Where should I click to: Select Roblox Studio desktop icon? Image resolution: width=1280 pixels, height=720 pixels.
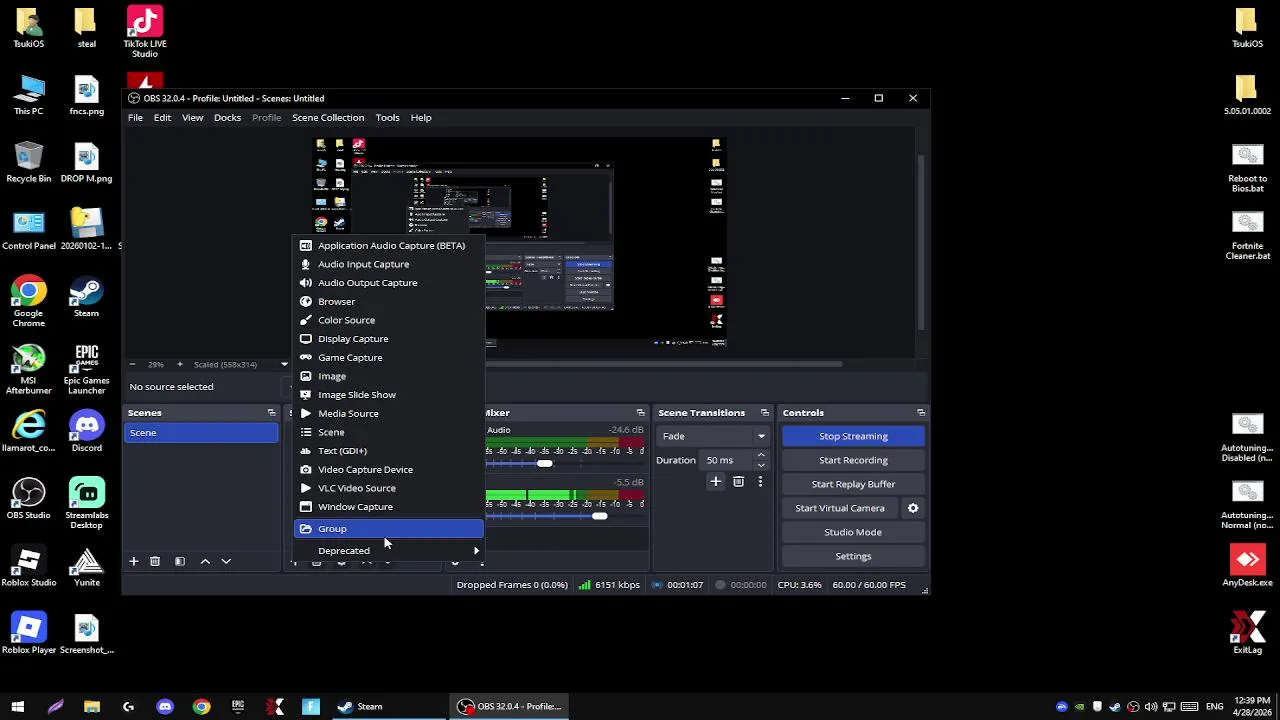click(29, 567)
